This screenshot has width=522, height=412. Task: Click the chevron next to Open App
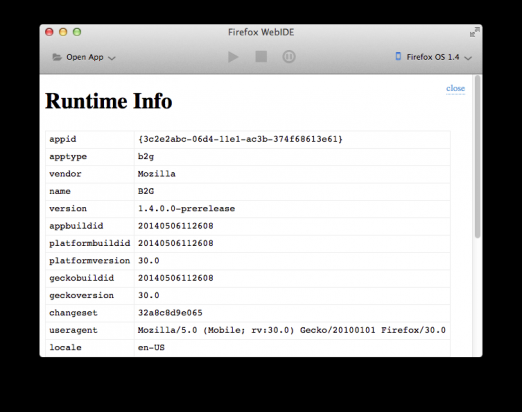tap(112, 58)
